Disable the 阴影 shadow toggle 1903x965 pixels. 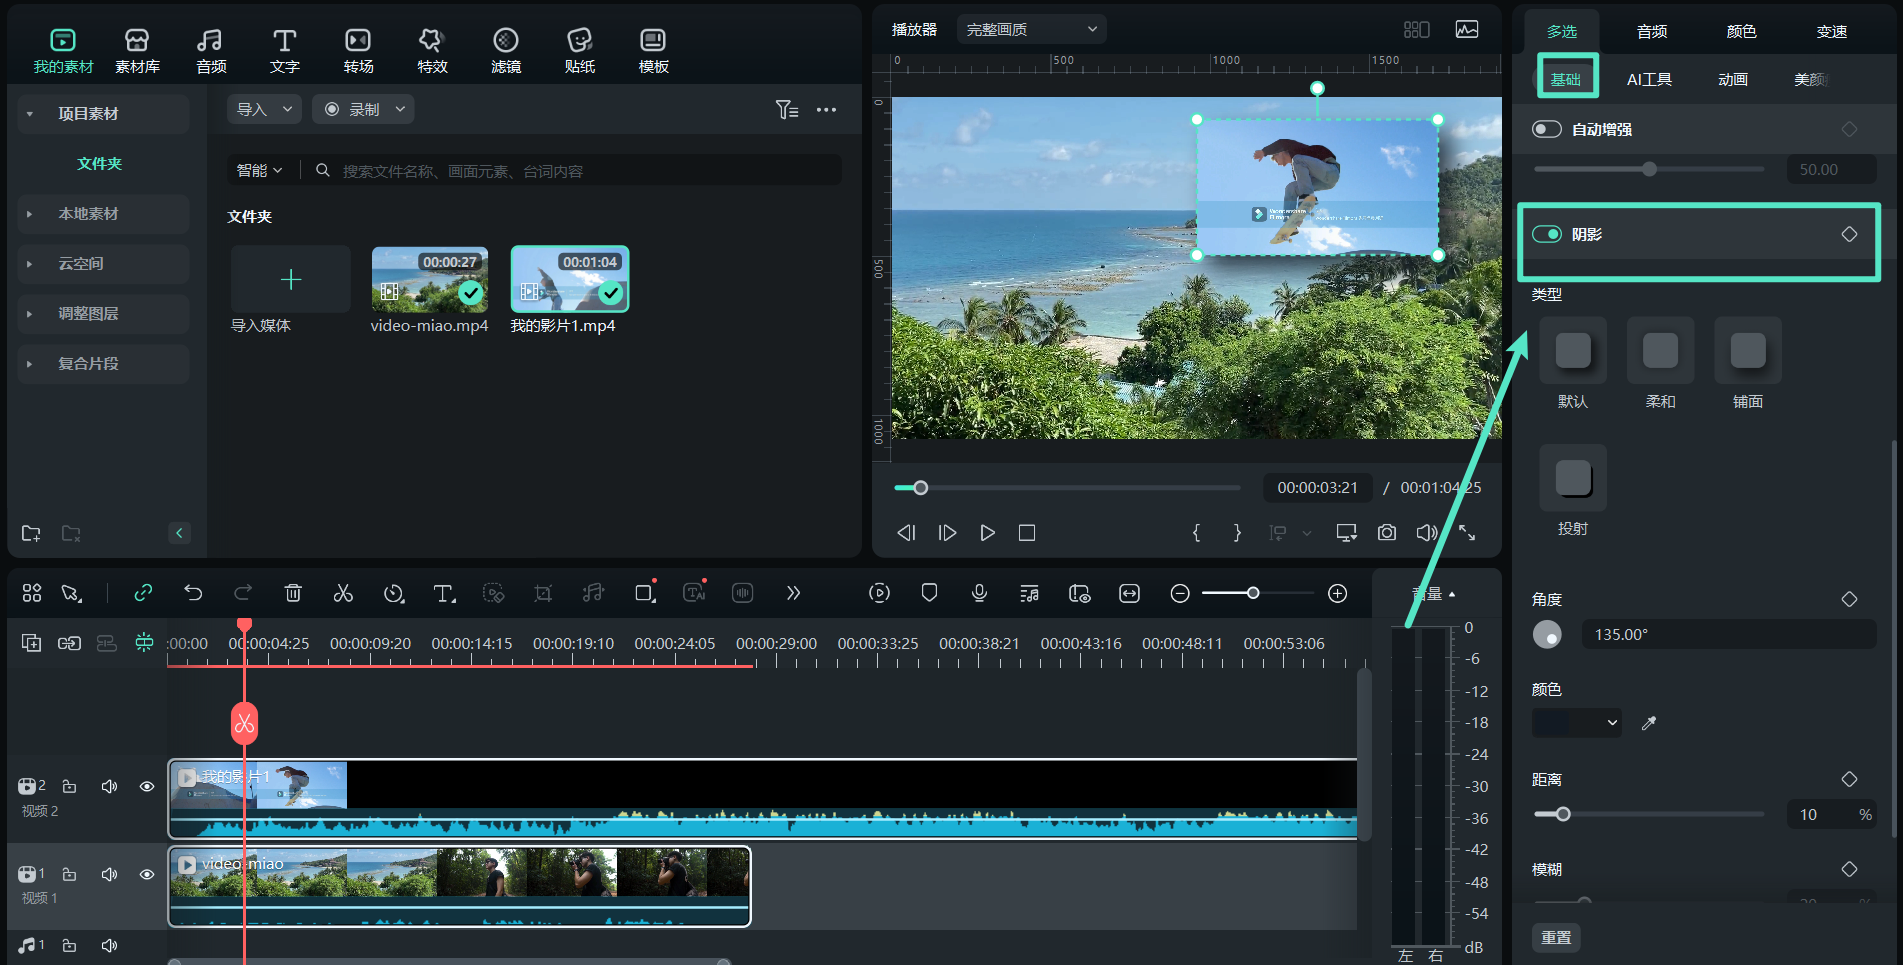tap(1547, 234)
